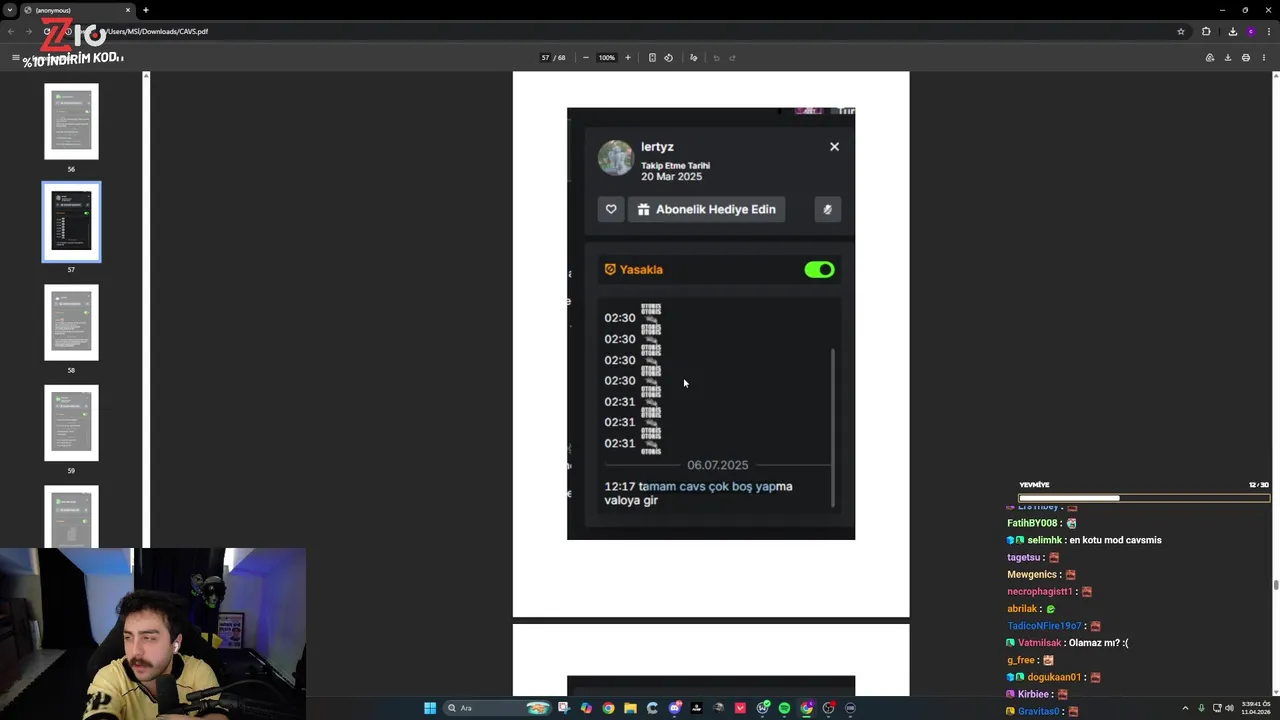Viewport: 1280px width, 720px height.
Task: Download the CAVS.pdf file
Action: pos(1228,58)
